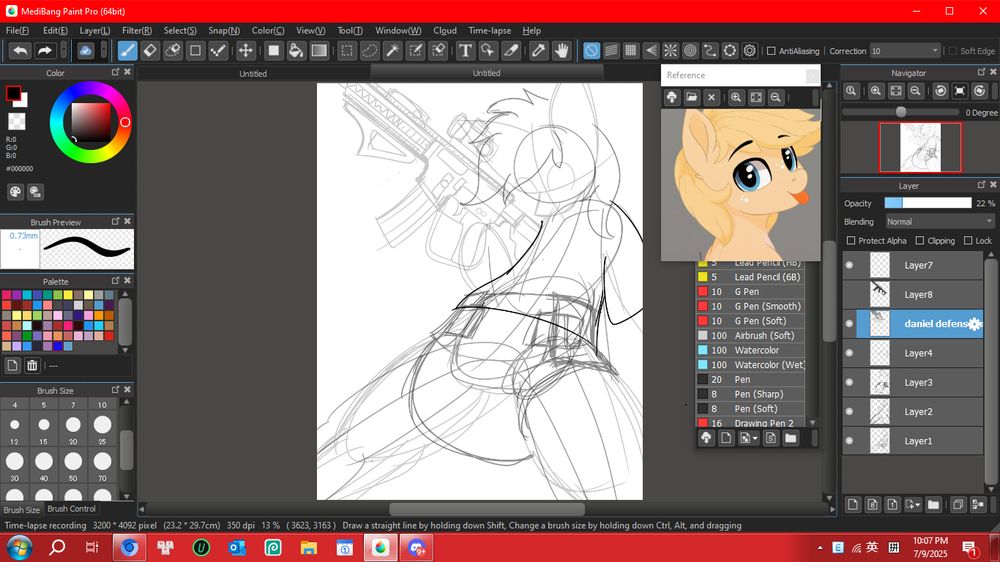Image resolution: width=1000 pixels, height=562 pixels.
Task: Pick a hue on the color wheel
Action: (x=91, y=122)
